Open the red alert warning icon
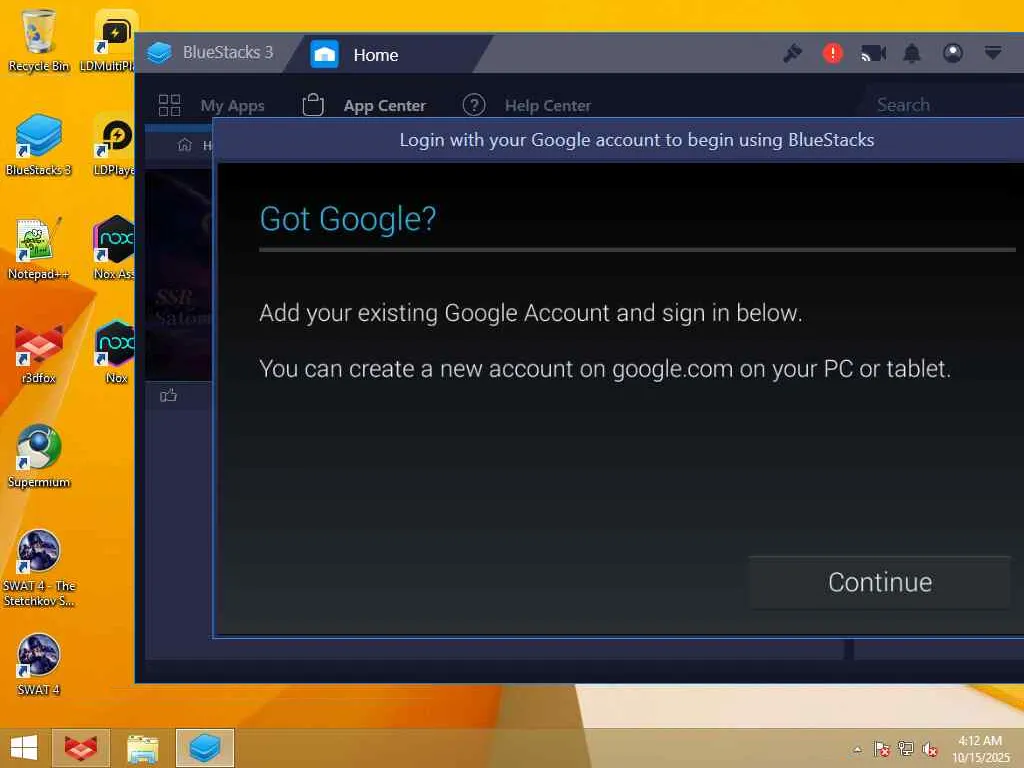Image resolution: width=1024 pixels, height=768 pixels. tap(833, 54)
